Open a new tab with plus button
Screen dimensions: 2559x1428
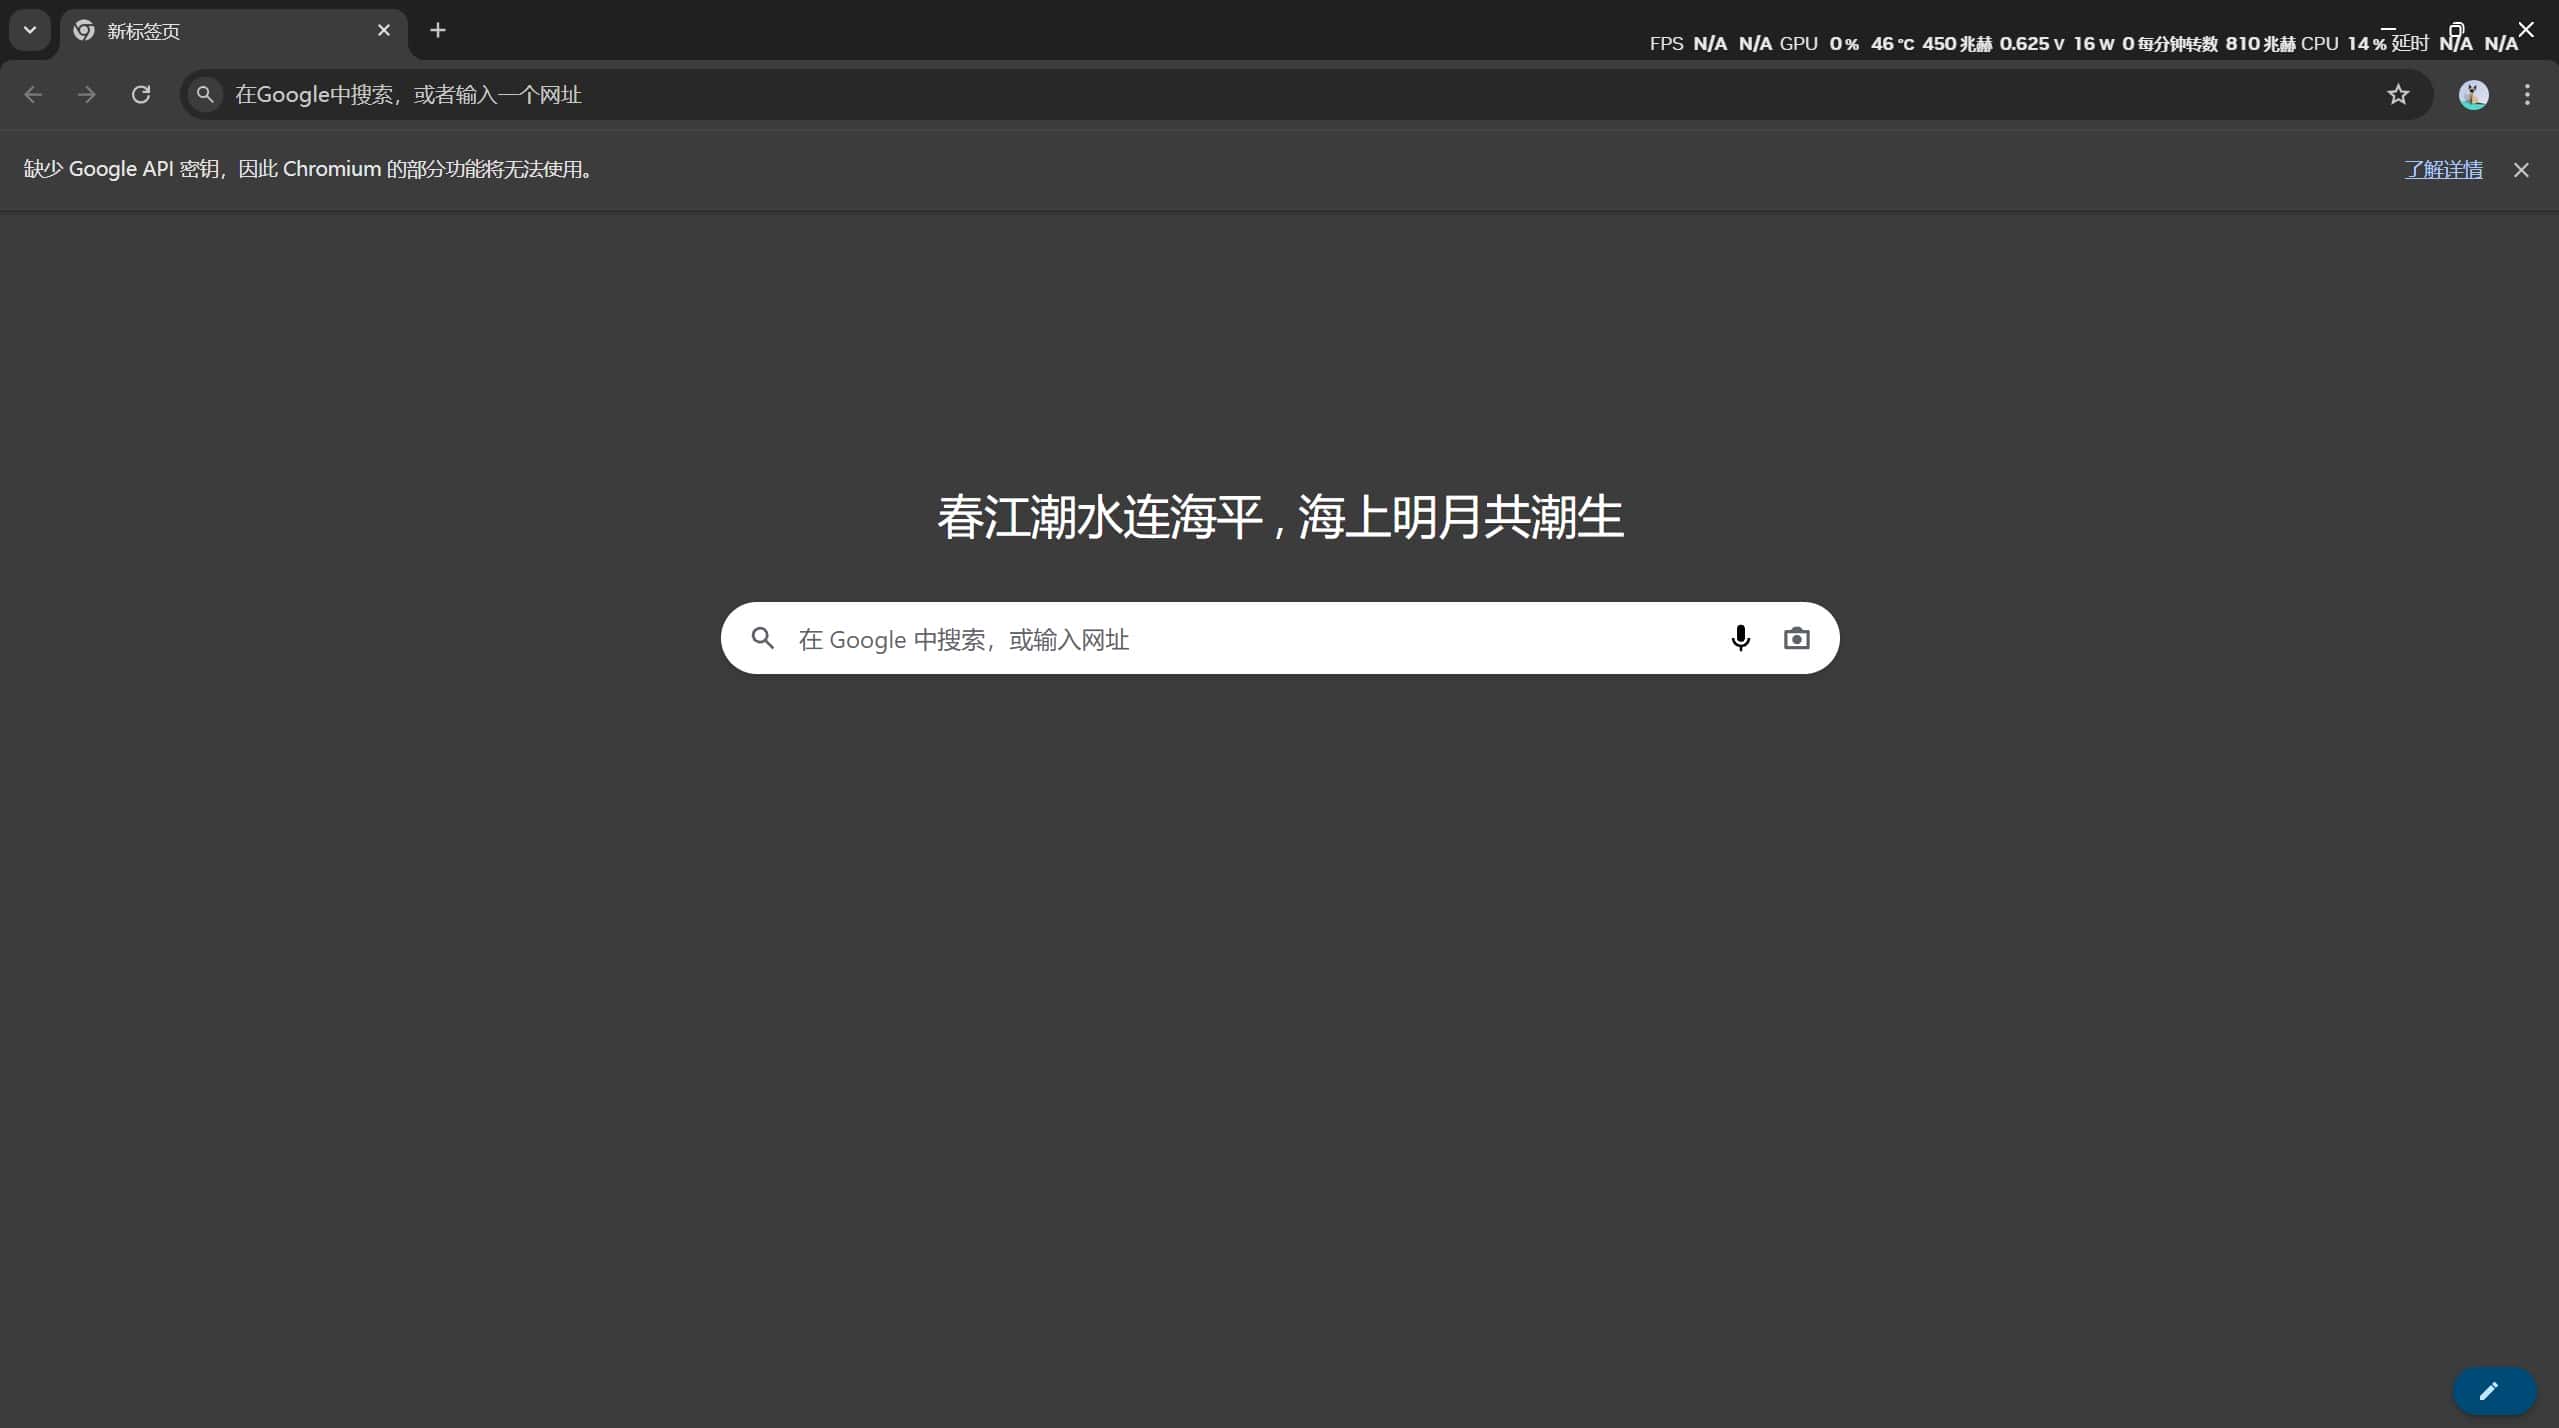438,30
